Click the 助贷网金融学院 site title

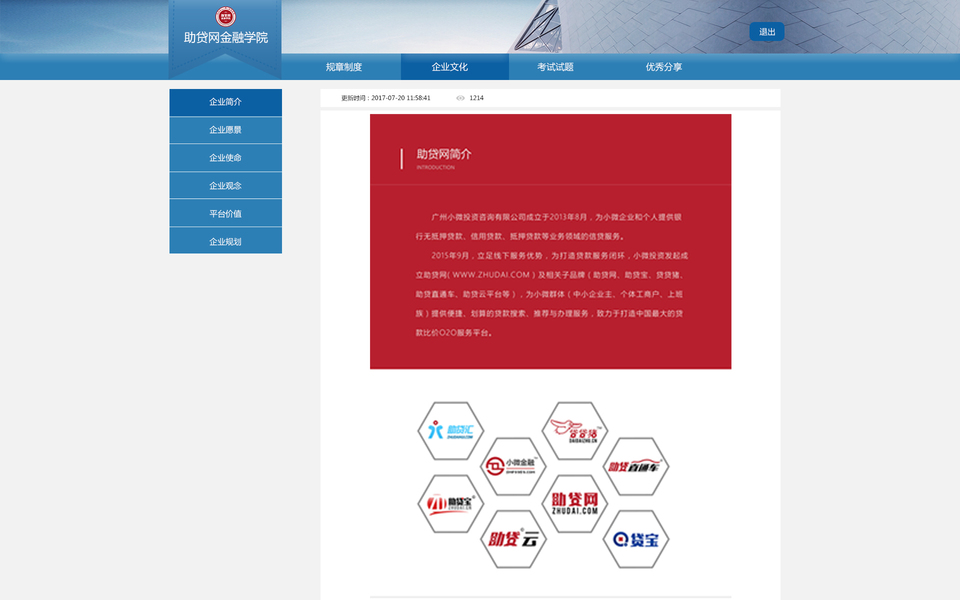(x=226, y=38)
